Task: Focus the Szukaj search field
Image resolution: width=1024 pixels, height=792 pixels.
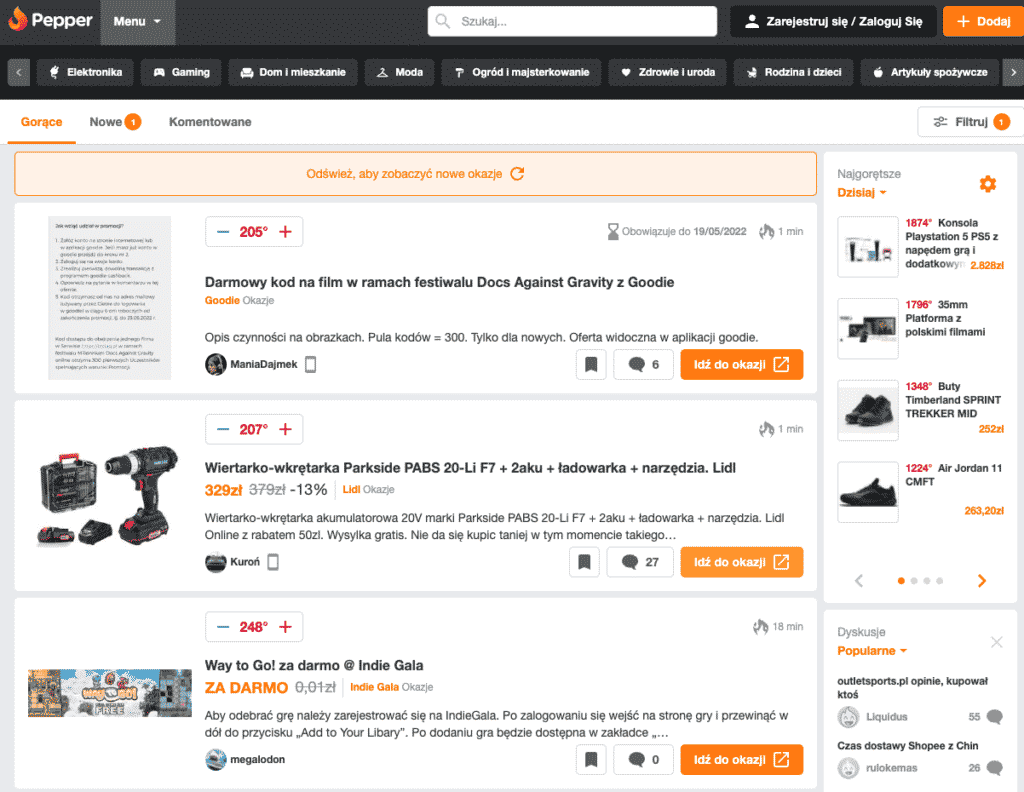Action: [x=572, y=22]
